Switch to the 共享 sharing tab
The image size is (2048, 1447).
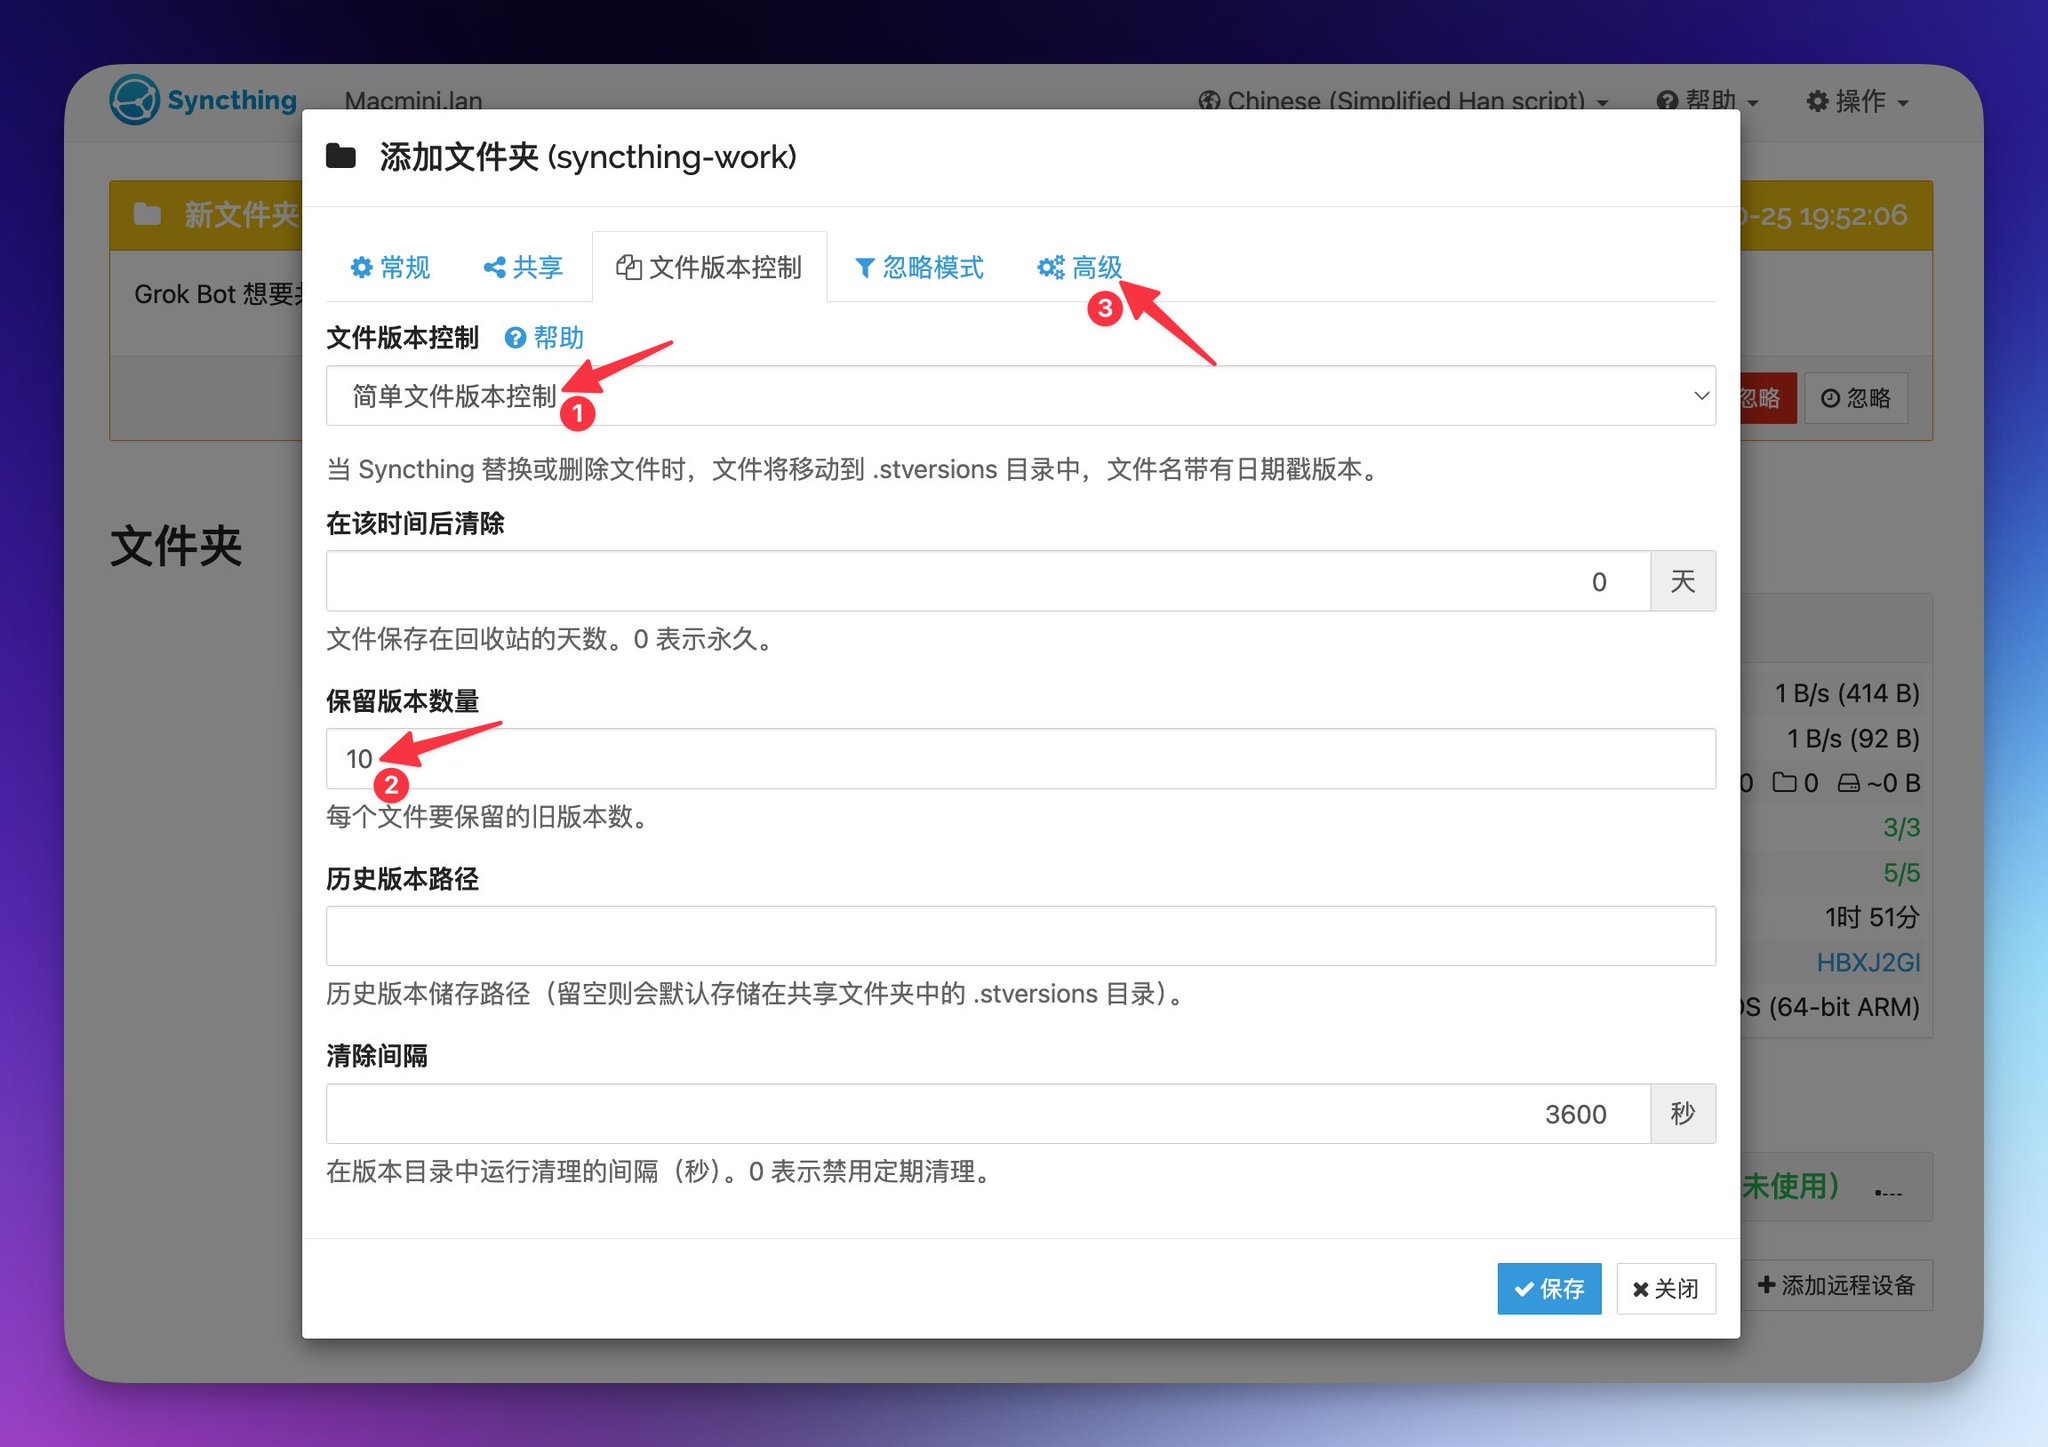(523, 267)
